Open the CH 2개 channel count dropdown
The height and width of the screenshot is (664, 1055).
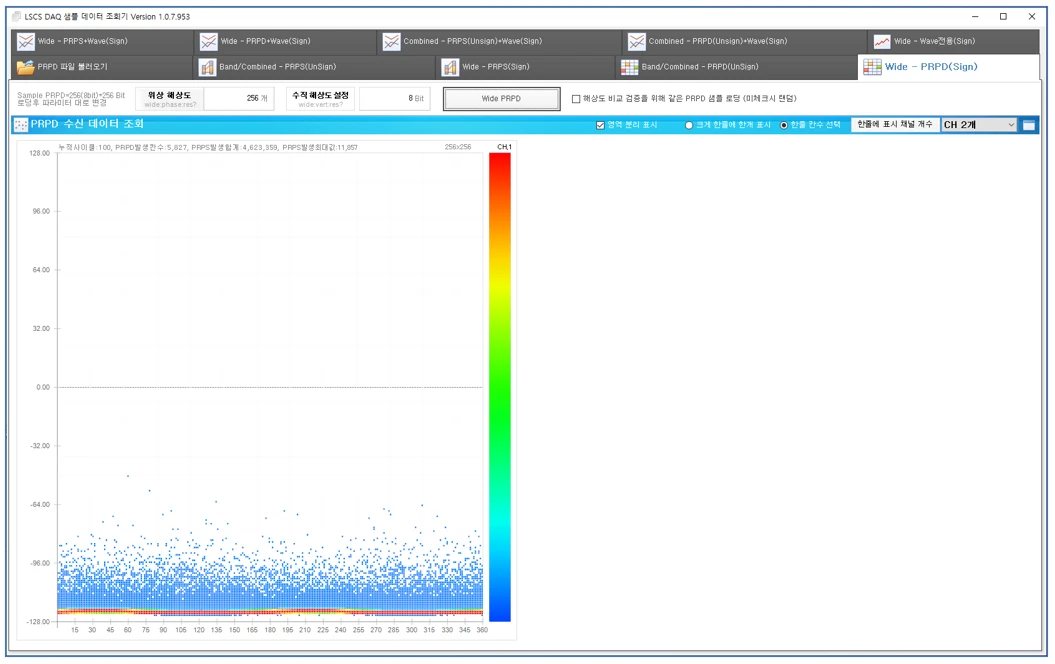pos(979,125)
